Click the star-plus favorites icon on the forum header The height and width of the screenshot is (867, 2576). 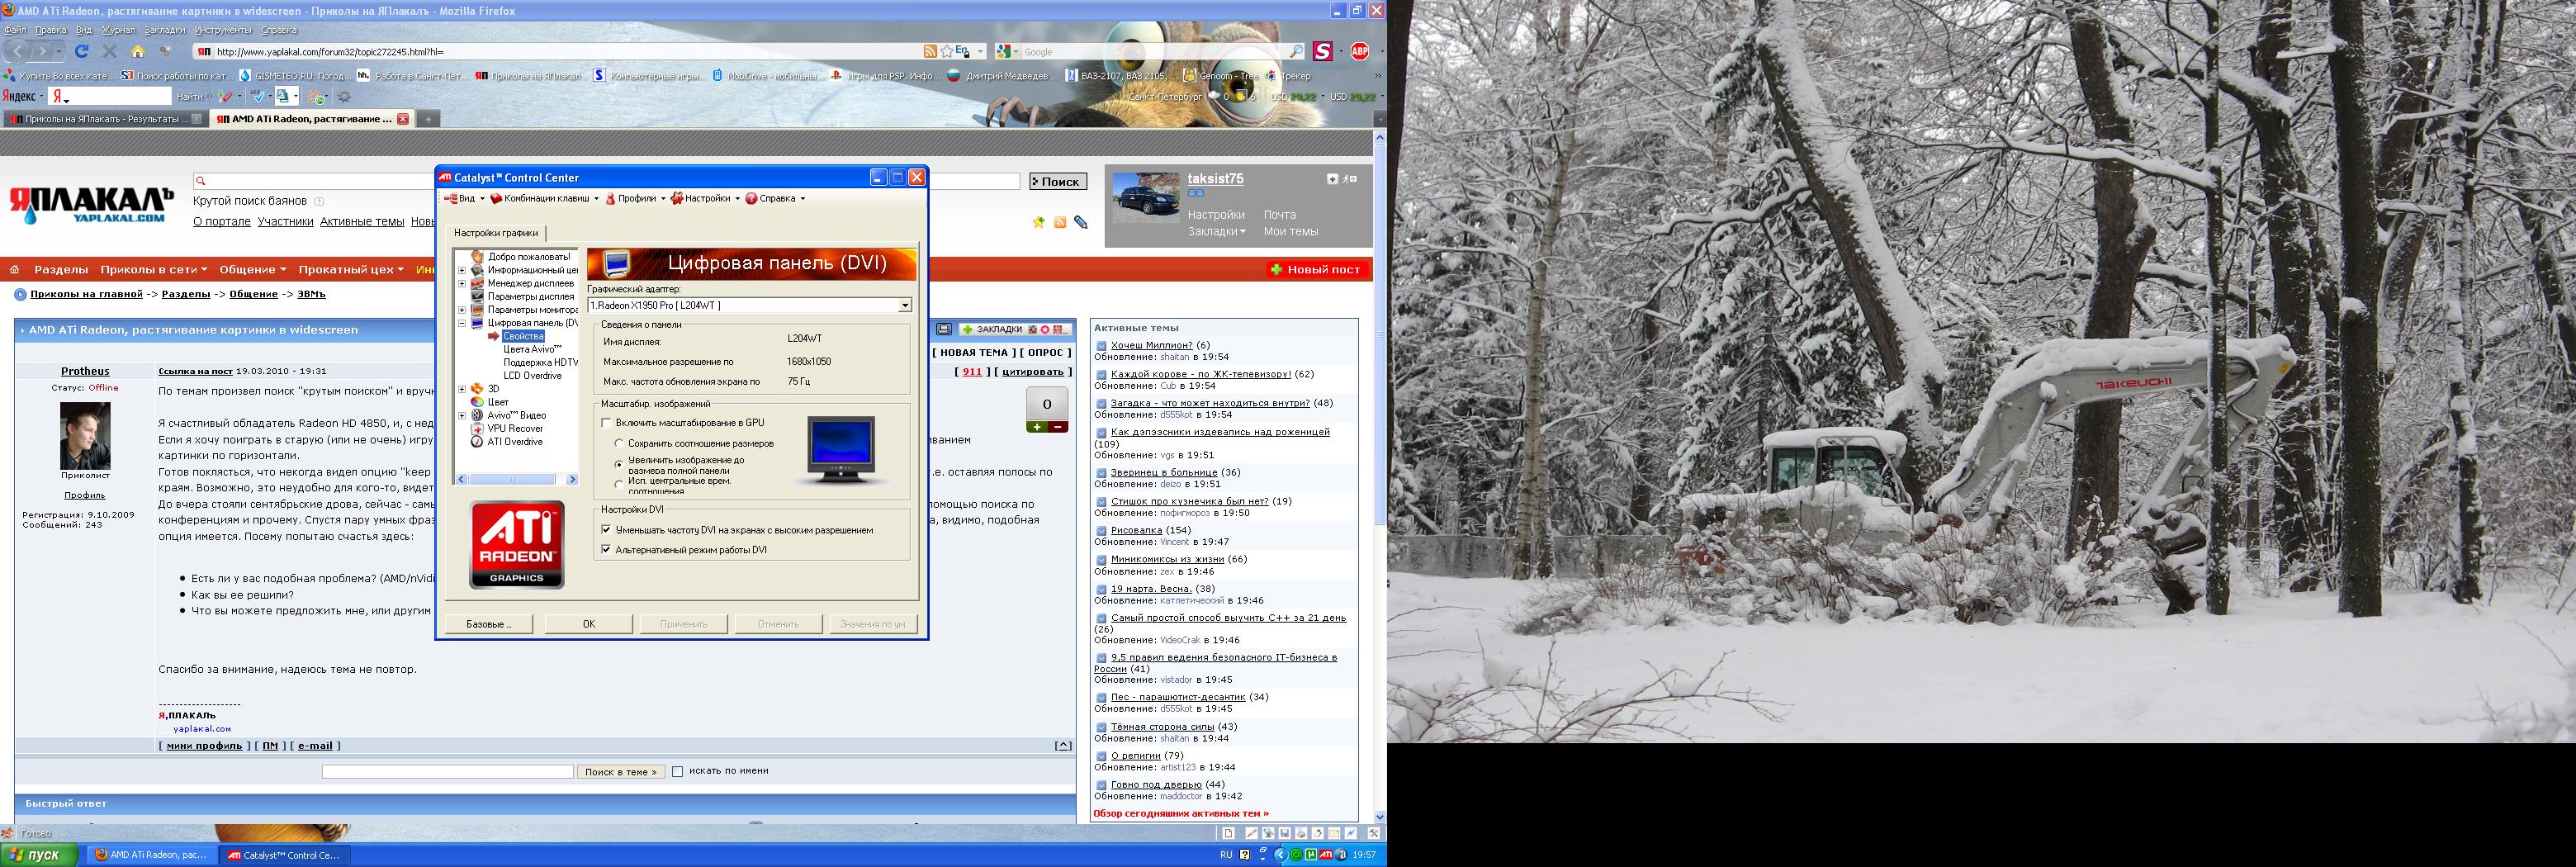(x=1039, y=222)
